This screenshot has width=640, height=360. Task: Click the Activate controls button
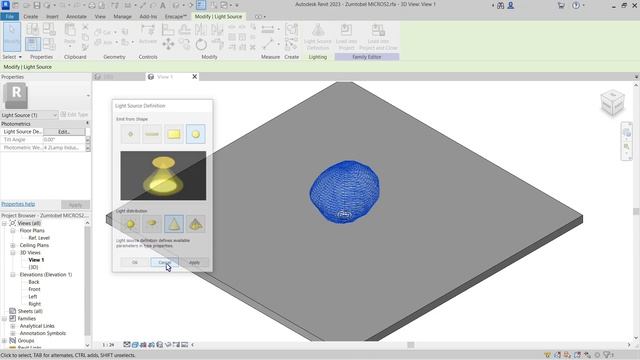tap(148, 34)
